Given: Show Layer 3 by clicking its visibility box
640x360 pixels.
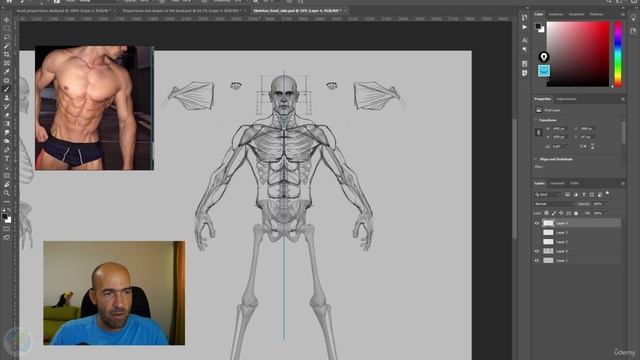Looking at the screenshot, I should click(x=537, y=233).
